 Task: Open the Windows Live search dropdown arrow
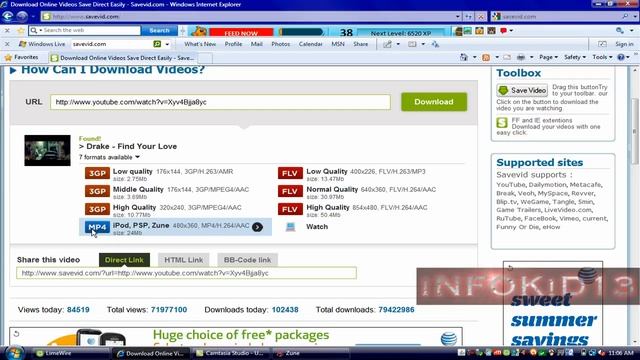[x=167, y=44]
